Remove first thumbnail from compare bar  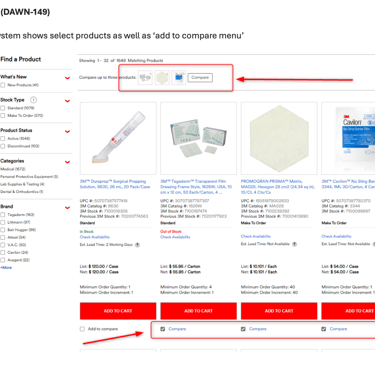coord(150,73)
